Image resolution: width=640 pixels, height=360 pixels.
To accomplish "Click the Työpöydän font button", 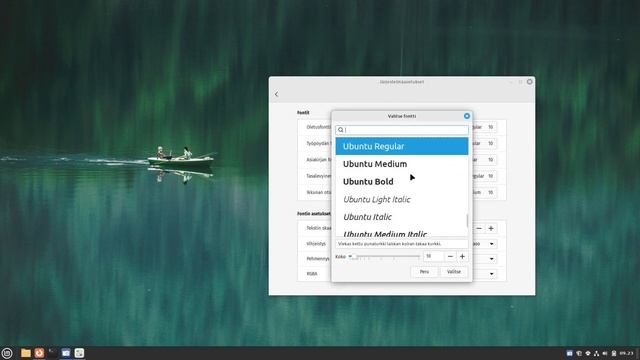I will click(x=485, y=144).
